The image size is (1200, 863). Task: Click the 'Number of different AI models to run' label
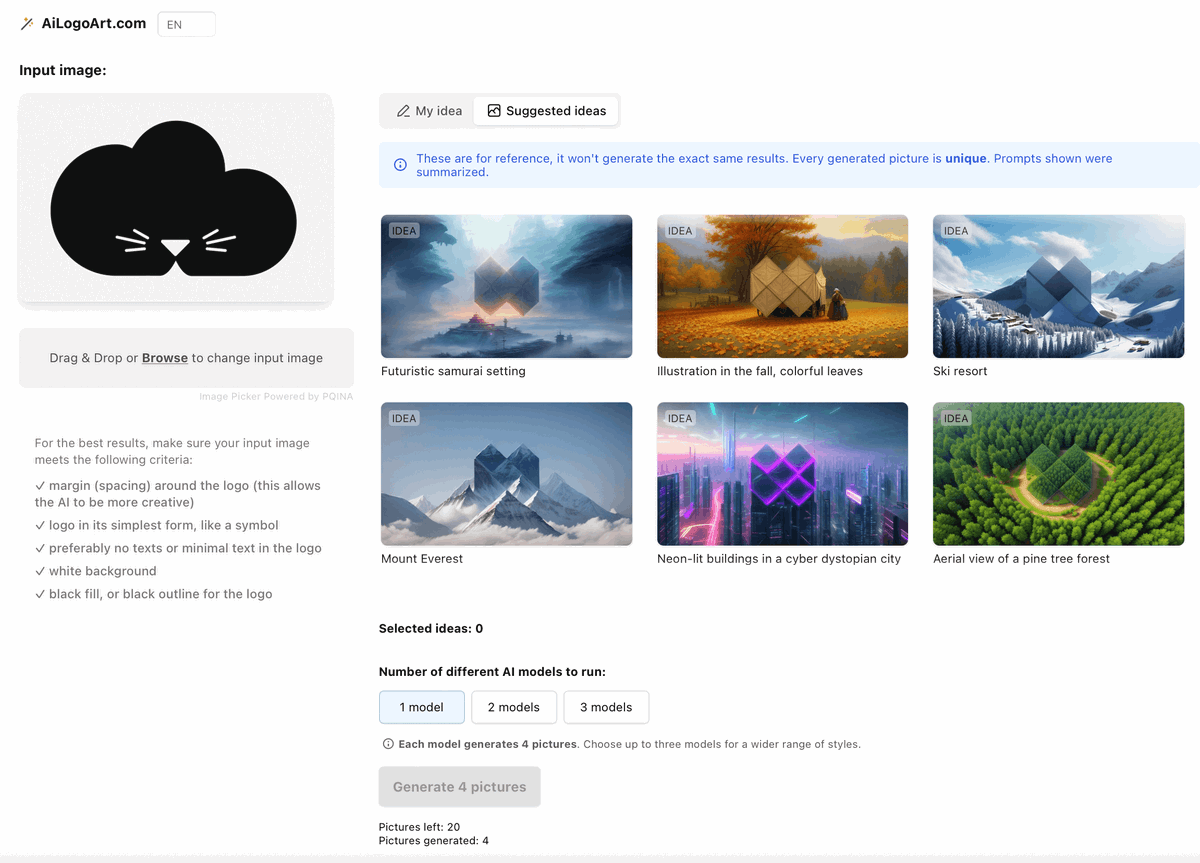[x=492, y=672]
